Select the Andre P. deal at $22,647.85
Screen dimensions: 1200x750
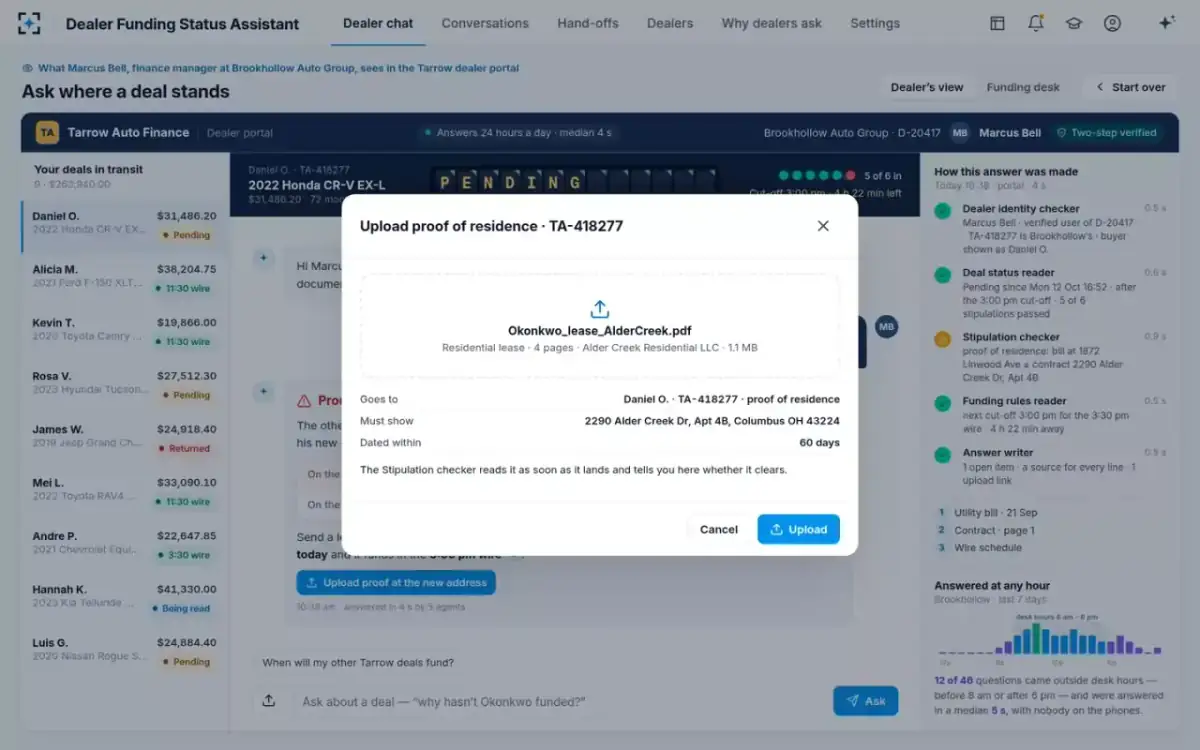click(x=125, y=545)
